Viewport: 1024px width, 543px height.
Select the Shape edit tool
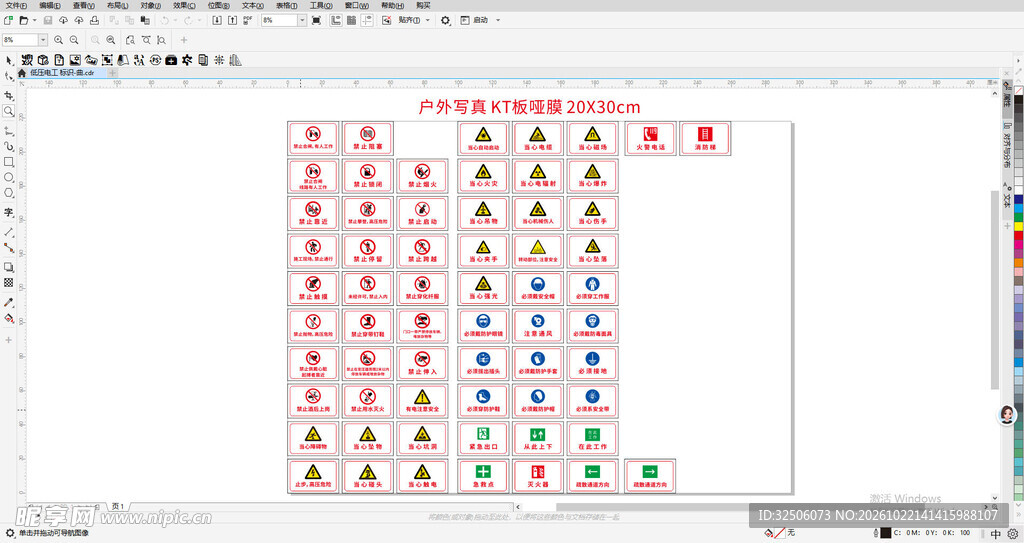8,76
